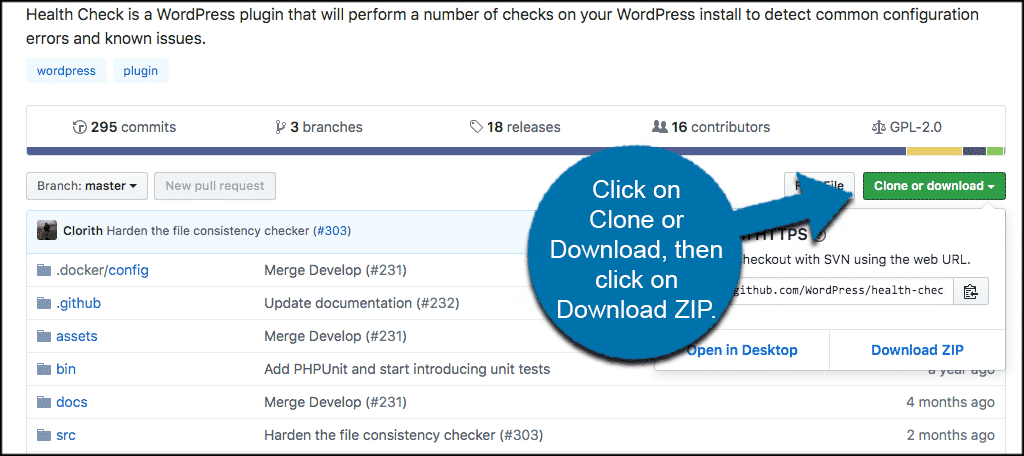Click the assets folder icon
The image size is (1024, 456).
click(x=44, y=336)
